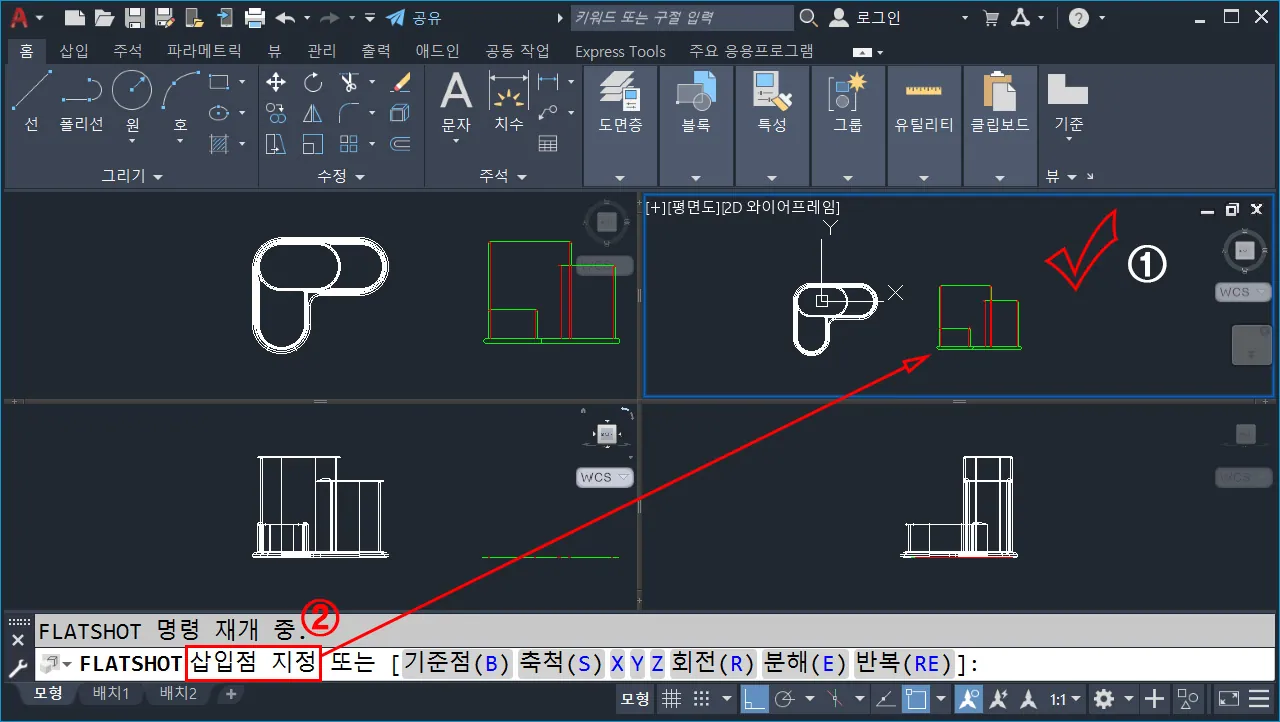Toggle Ortho mode in status bar

pos(754,699)
